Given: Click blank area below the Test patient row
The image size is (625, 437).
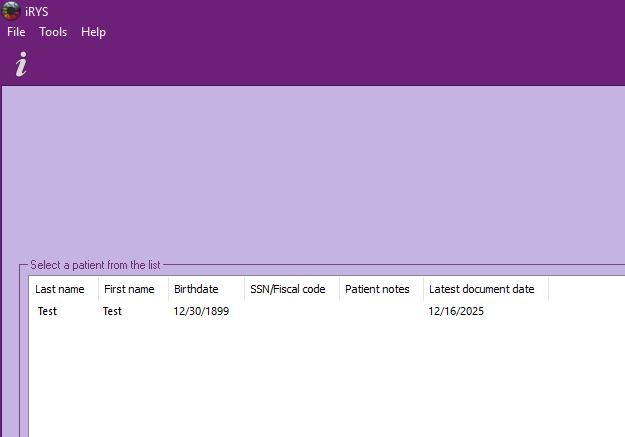Looking at the screenshot, I should click(x=300, y=380).
